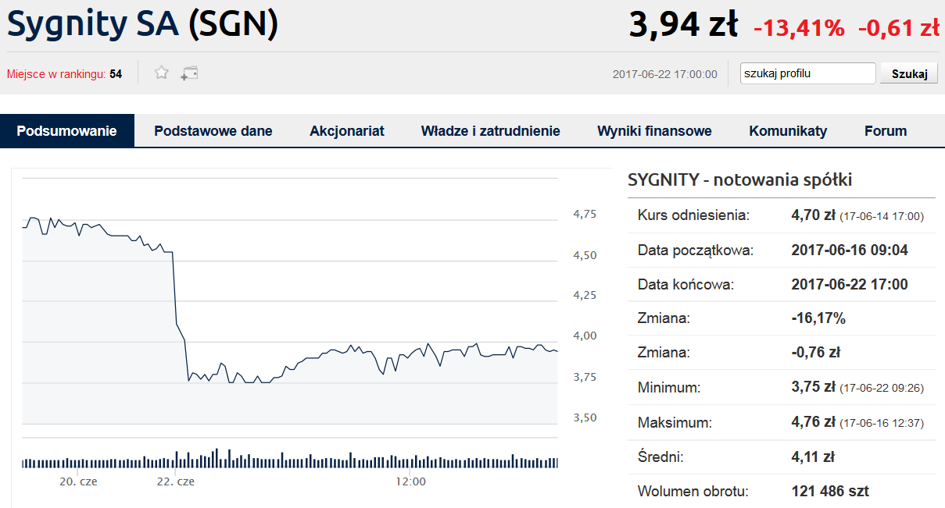
Task: Click the 3,50 price axis label
Action: (585, 418)
